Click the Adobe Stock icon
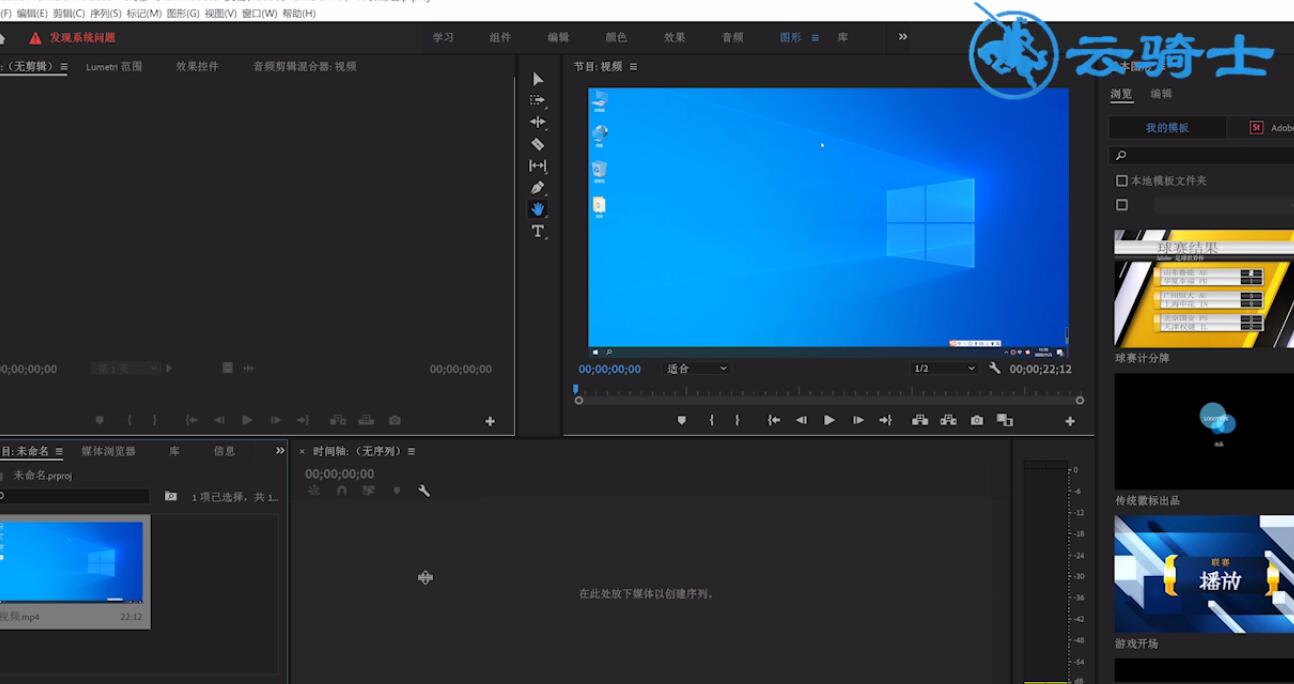1294x684 pixels. click(1257, 128)
